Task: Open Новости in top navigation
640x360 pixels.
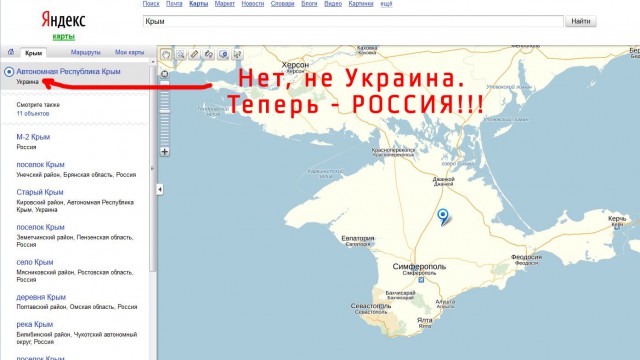Action: click(x=253, y=4)
